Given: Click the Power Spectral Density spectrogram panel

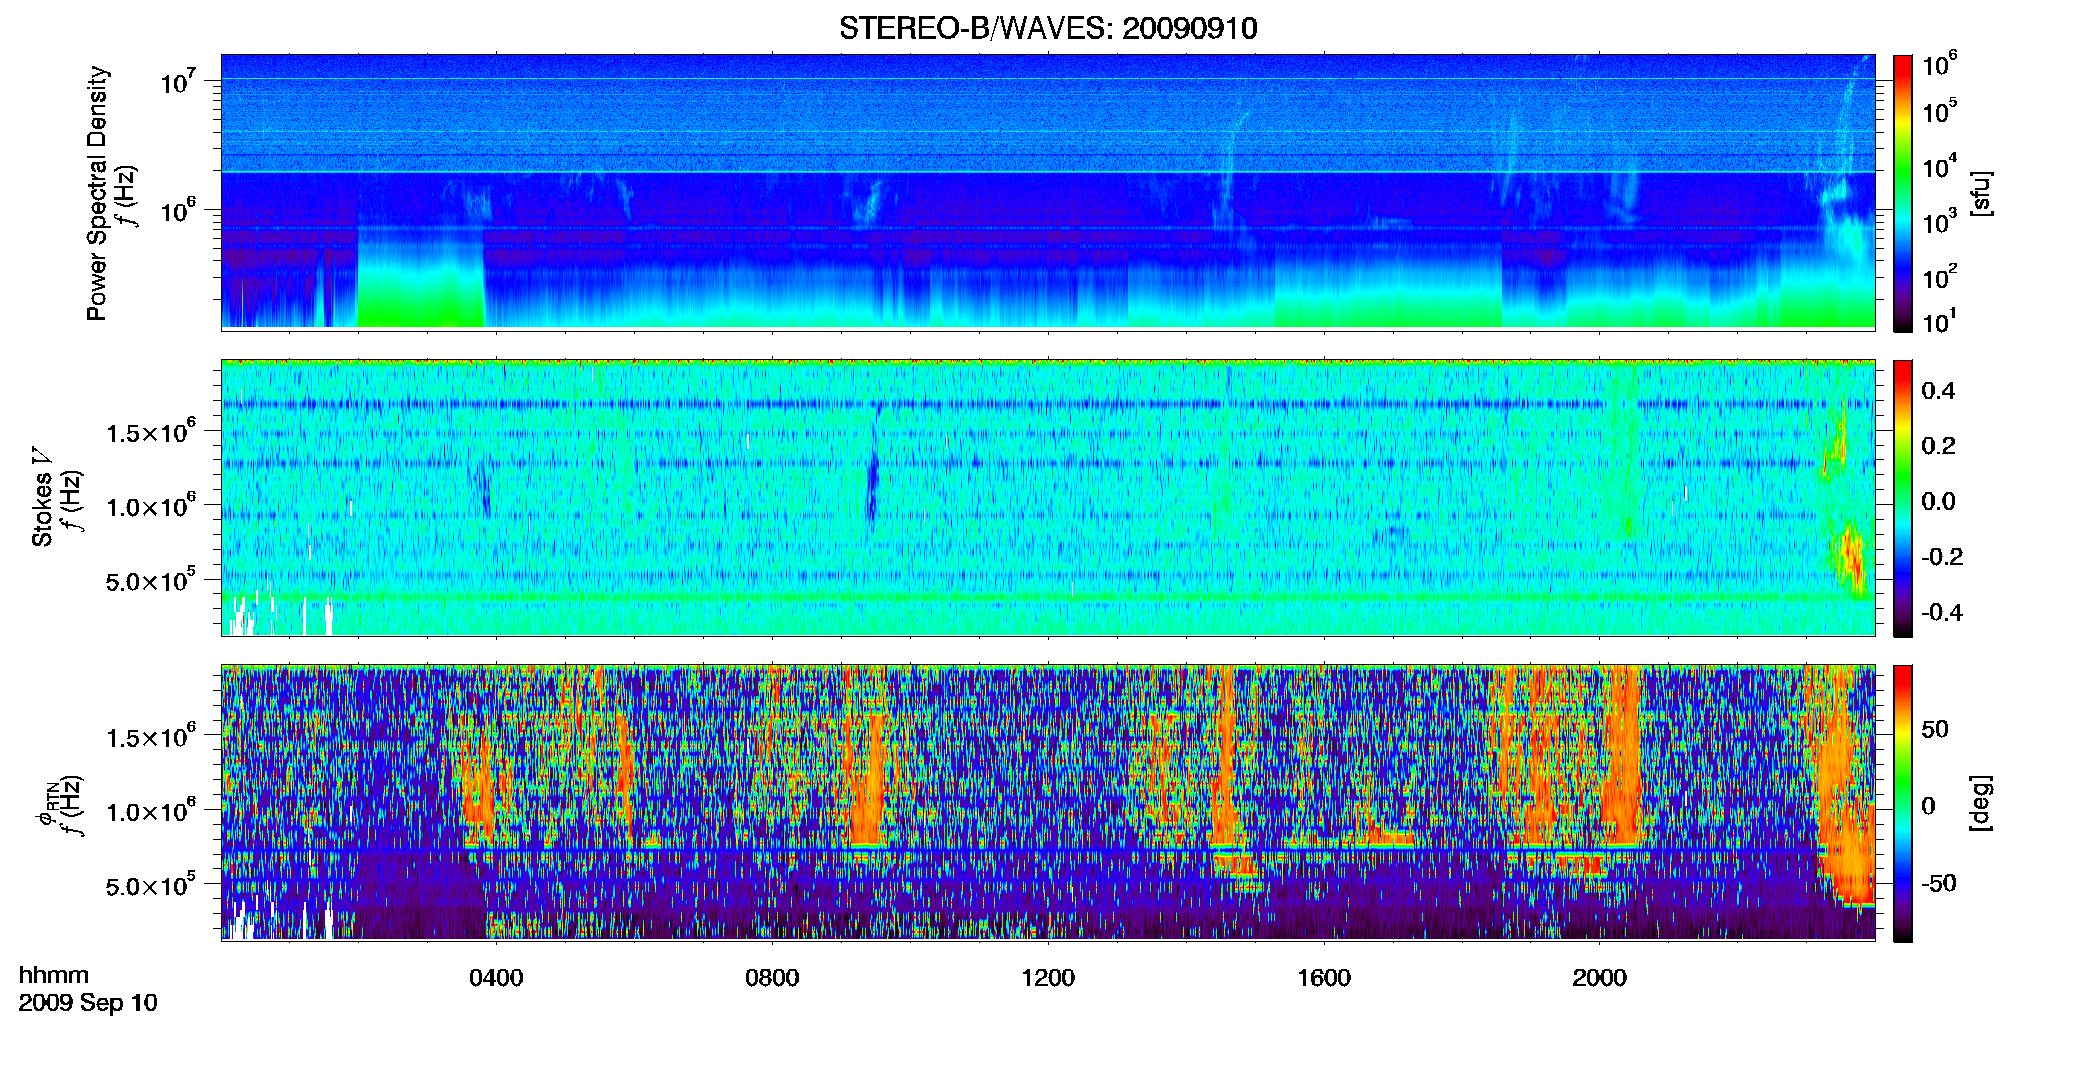Looking at the screenshot, I should (1048, 191).
